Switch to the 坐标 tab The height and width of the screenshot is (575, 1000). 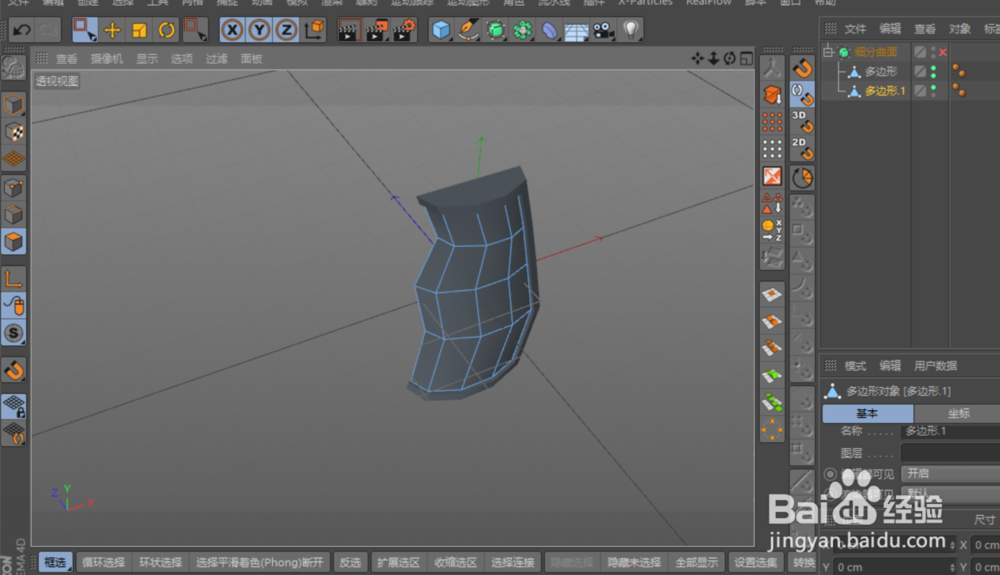[x=958, y=413]
